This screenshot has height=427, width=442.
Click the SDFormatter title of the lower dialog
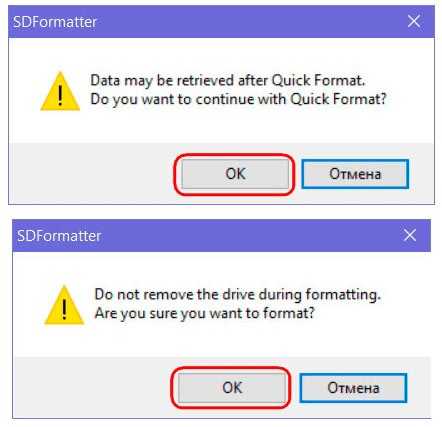(59, 236)
